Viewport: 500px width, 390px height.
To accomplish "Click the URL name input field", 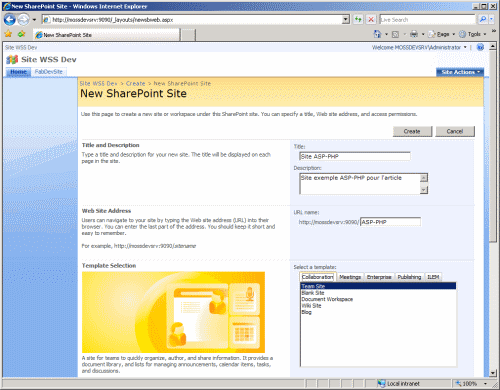I will click(x=390, y=222).
